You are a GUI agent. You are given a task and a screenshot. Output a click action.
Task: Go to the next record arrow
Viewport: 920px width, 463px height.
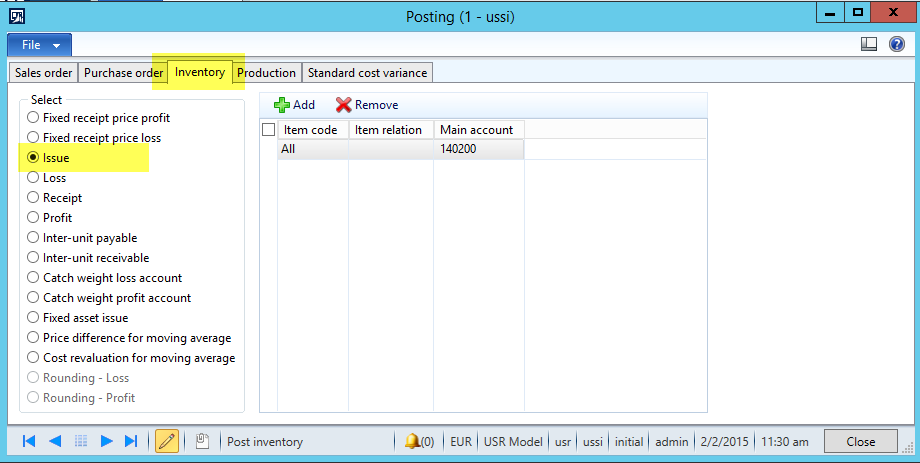coord(106,441)
